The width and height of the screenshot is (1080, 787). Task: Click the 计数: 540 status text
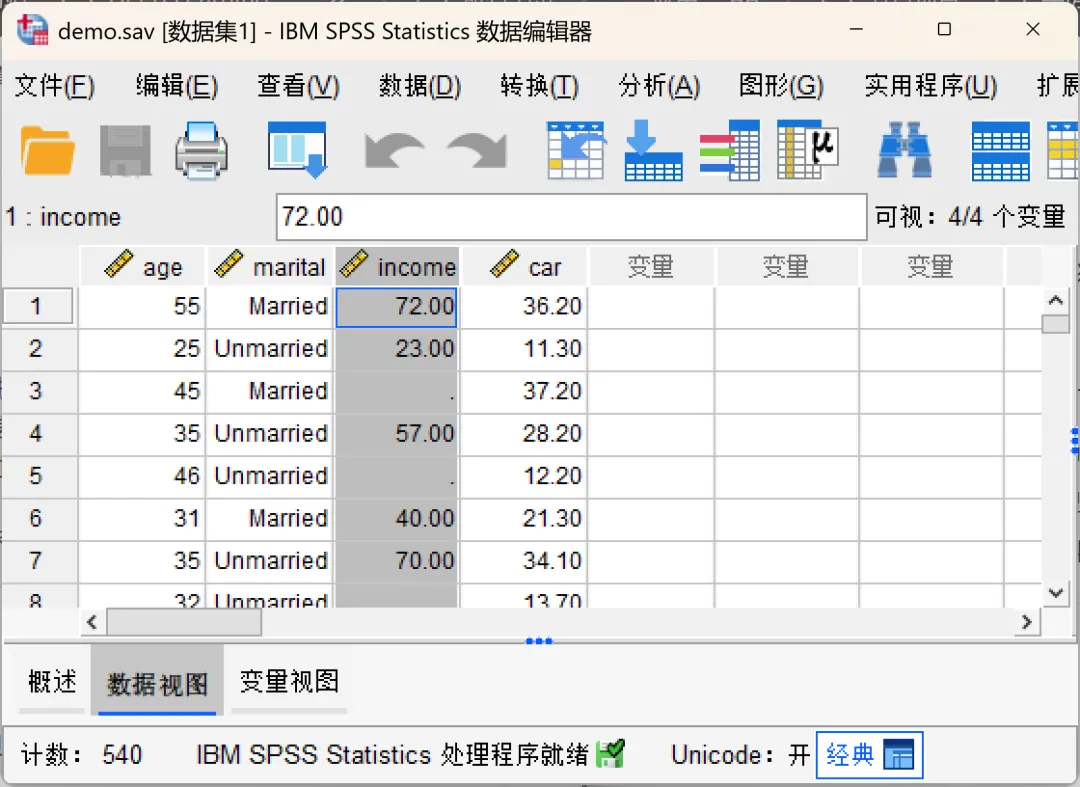pyautogui.click(x=81, y=755)
